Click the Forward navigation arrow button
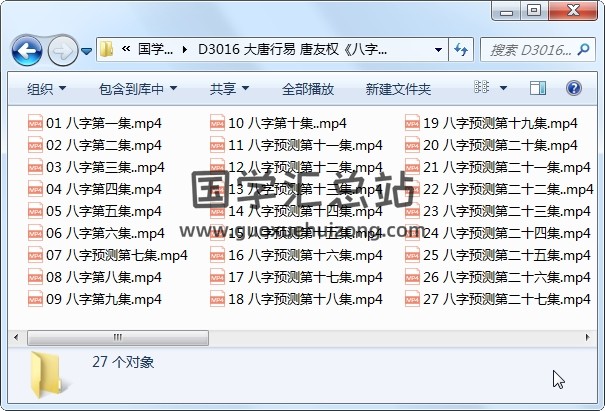The width and height of the screenshot is (605, 411). (62, 49)
